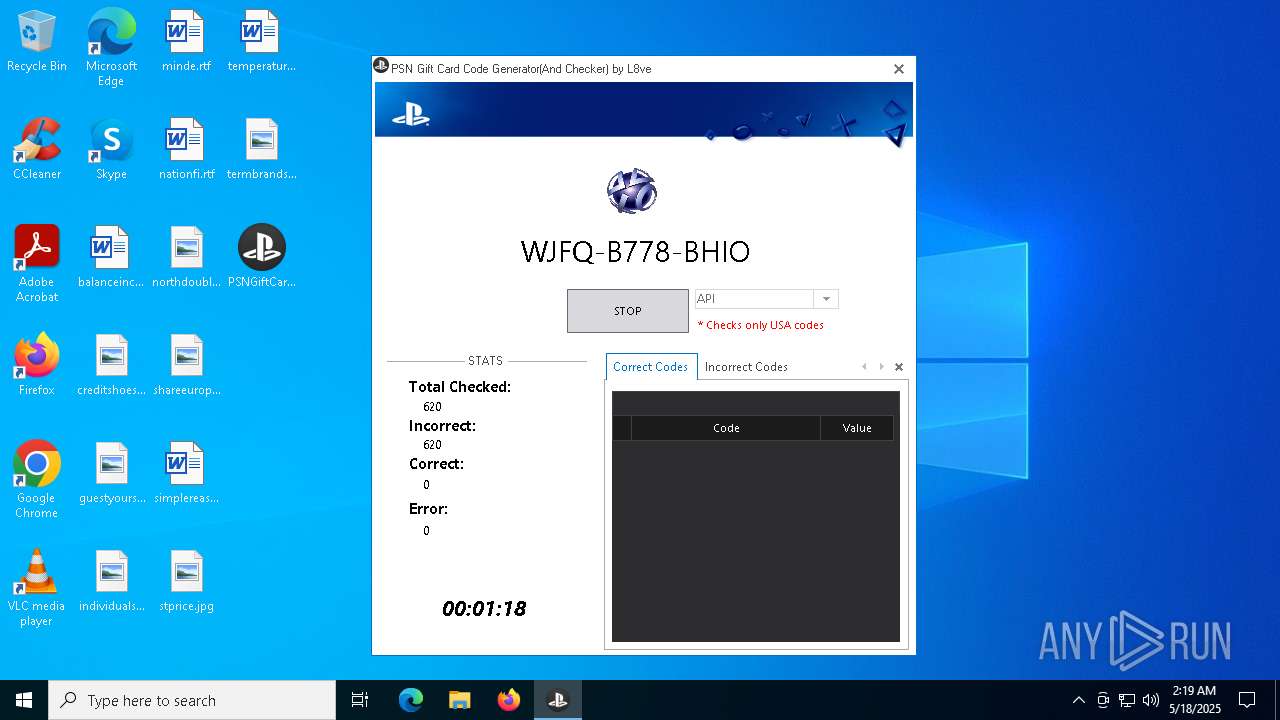Viewport: 1280px width, 720px height.
Task: Open the VLC media player shortcut
Action: pyautogui.click(x=37, y=587)
